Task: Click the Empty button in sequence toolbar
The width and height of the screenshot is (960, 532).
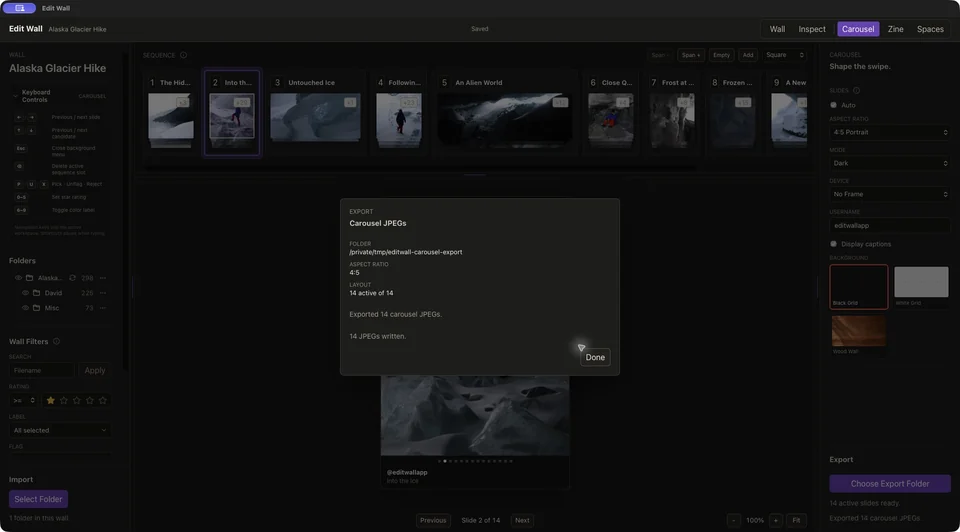Action: pos(721,55)
